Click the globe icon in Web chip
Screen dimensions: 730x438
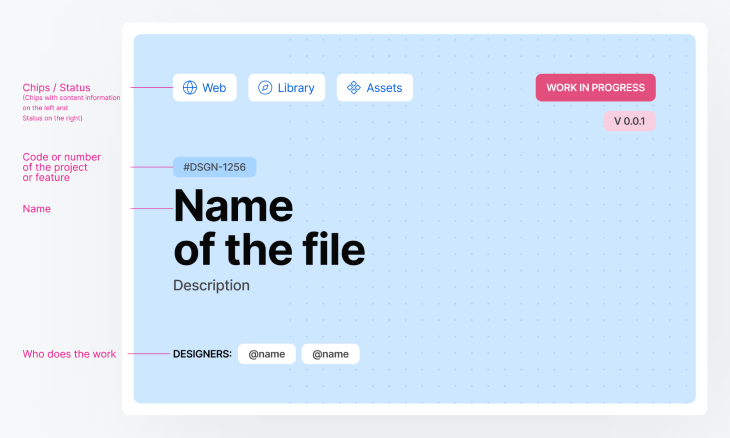pos(189,88)
